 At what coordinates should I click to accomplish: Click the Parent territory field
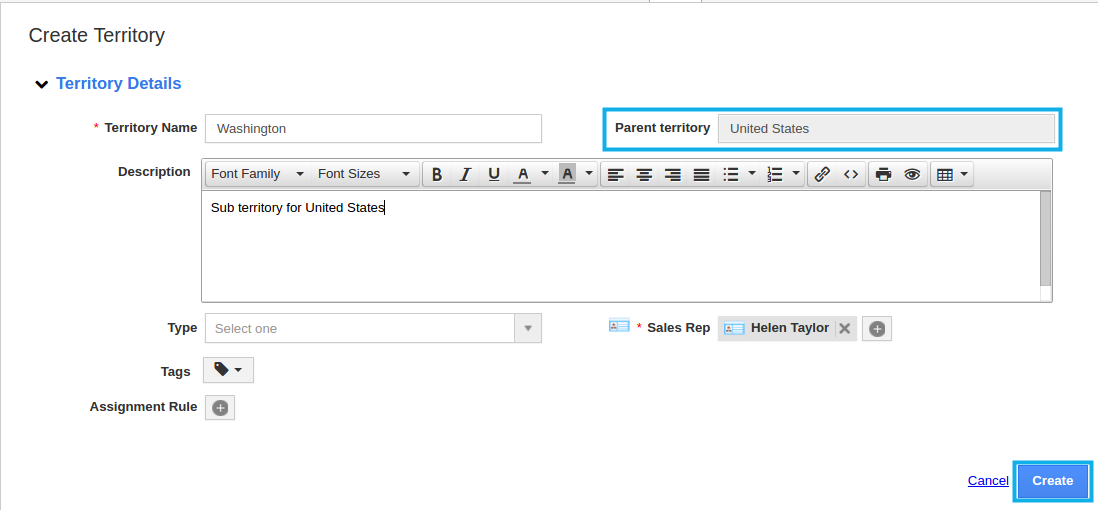[x=886, y=128]
